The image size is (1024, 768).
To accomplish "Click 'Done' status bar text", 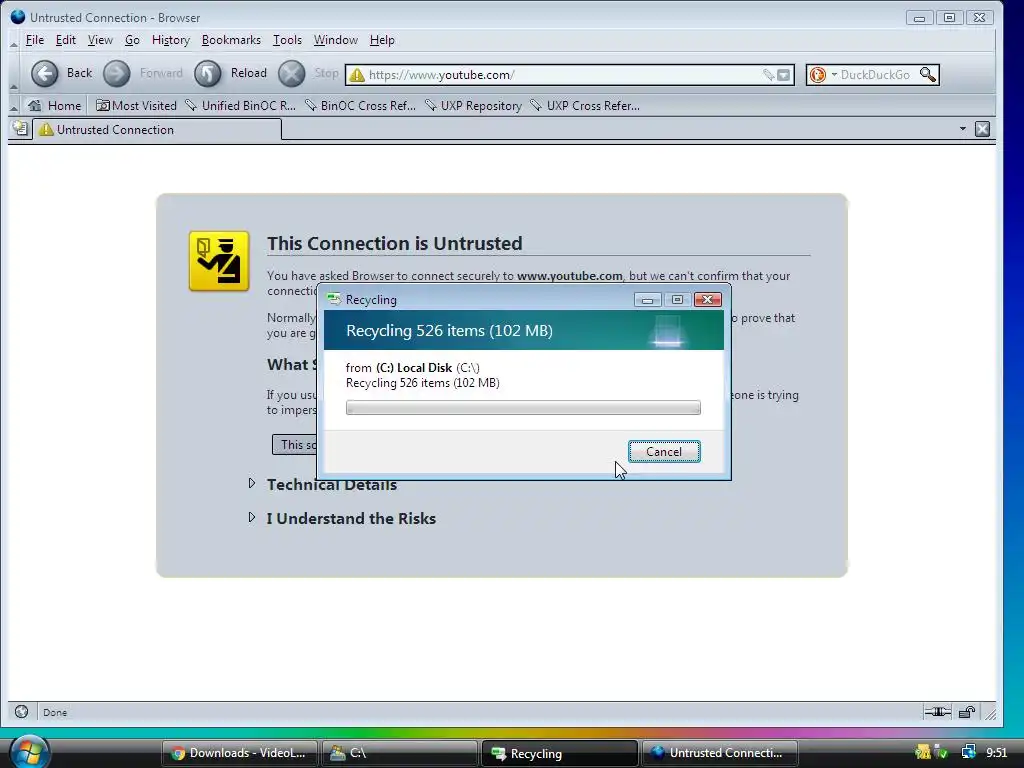I will 55,712.
